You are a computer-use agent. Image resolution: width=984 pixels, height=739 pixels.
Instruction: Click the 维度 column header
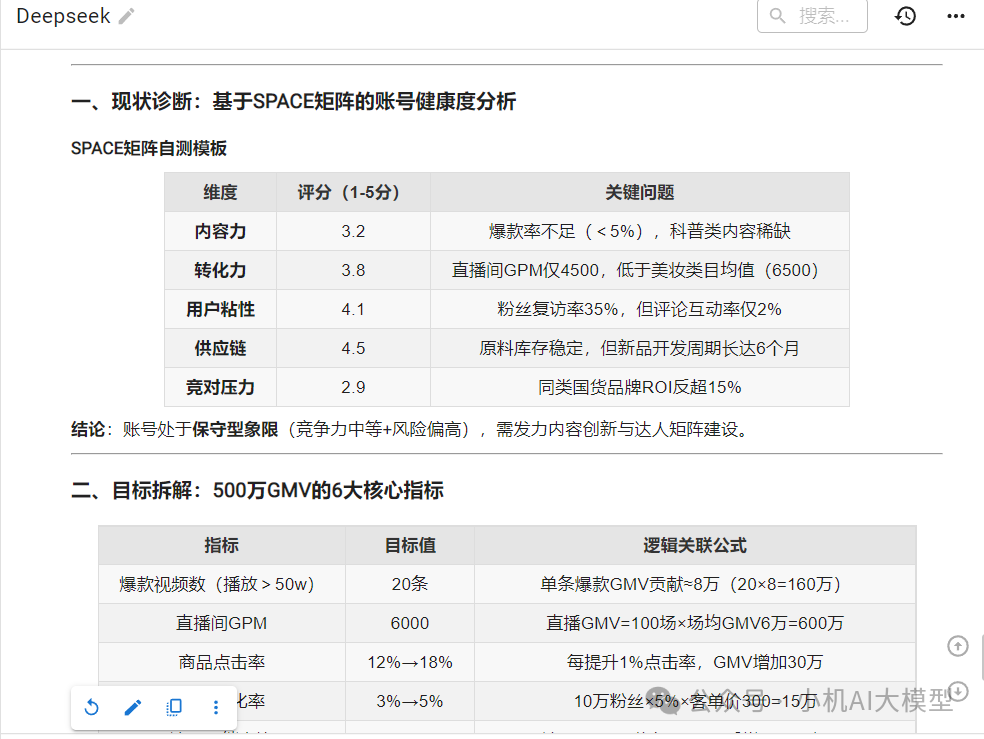click(x=220, y=193)
